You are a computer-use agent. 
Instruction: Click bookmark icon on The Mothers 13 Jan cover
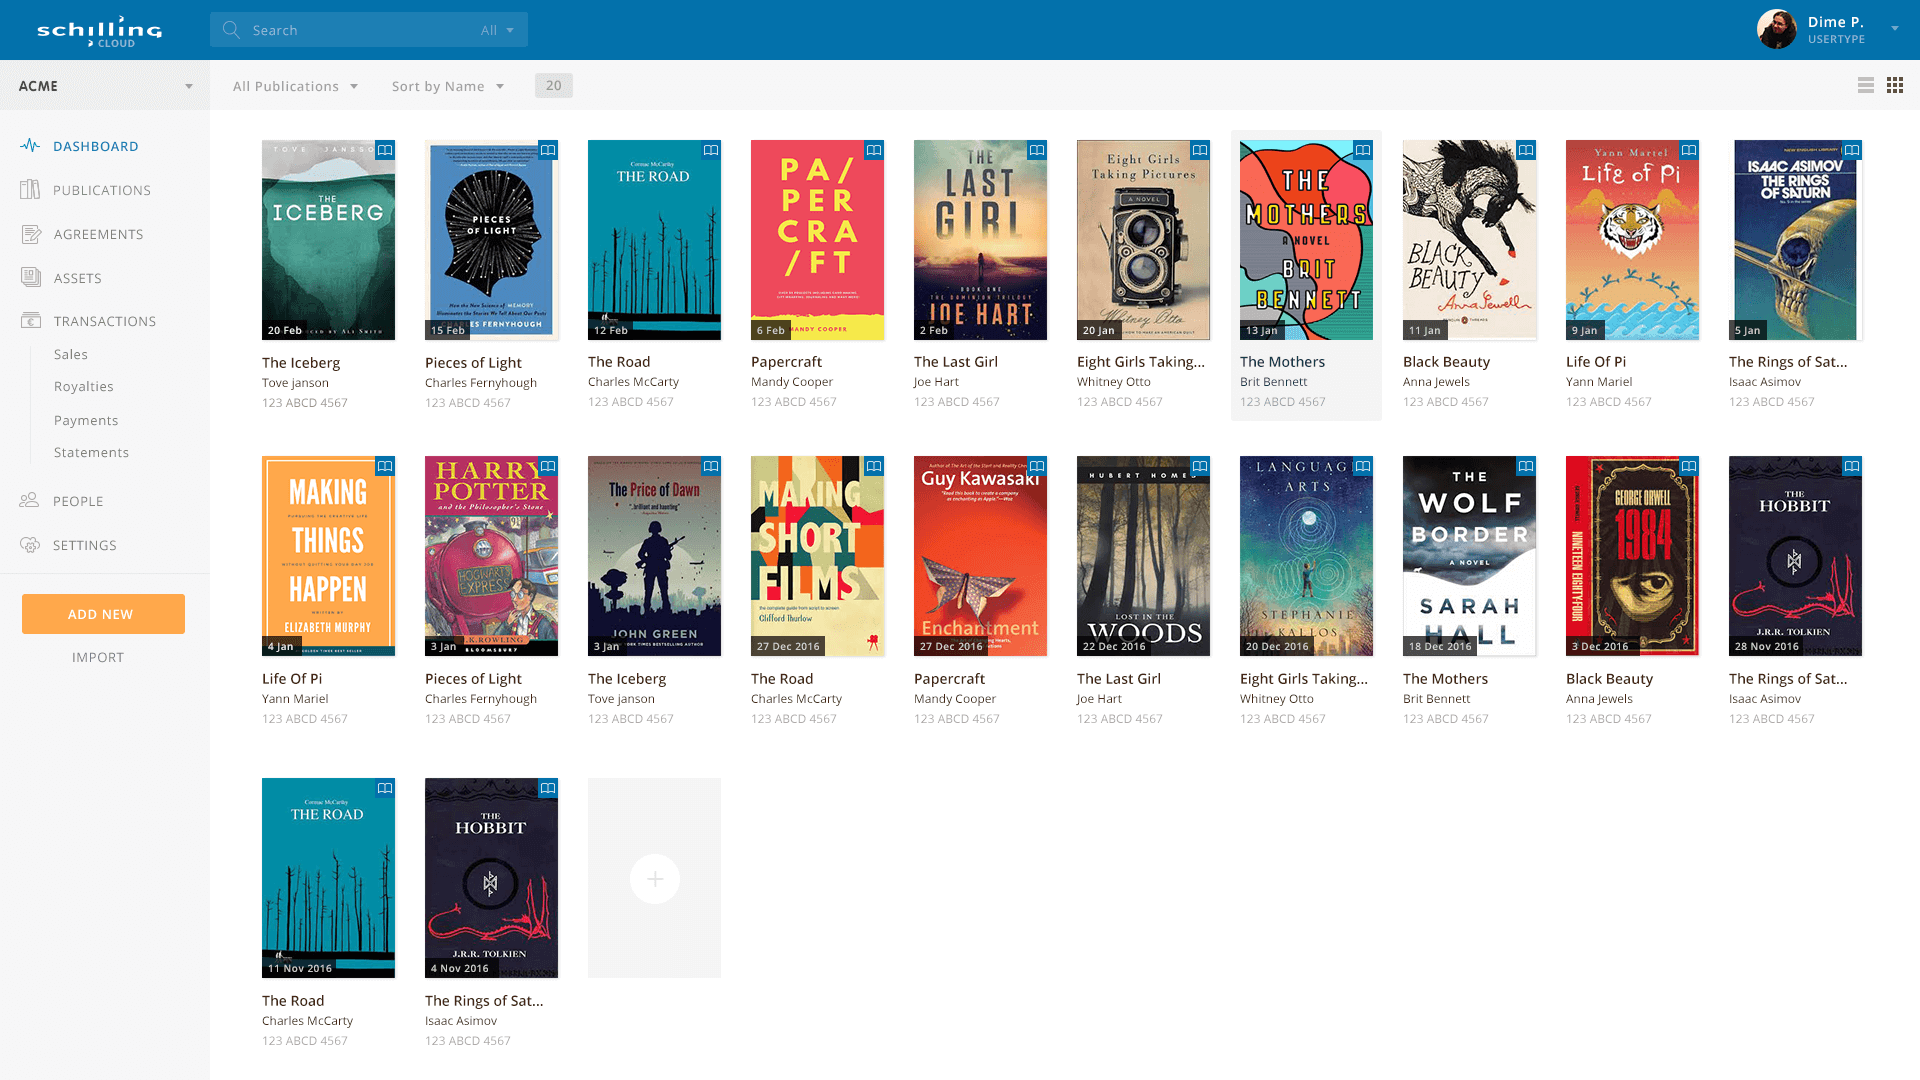1363,150
